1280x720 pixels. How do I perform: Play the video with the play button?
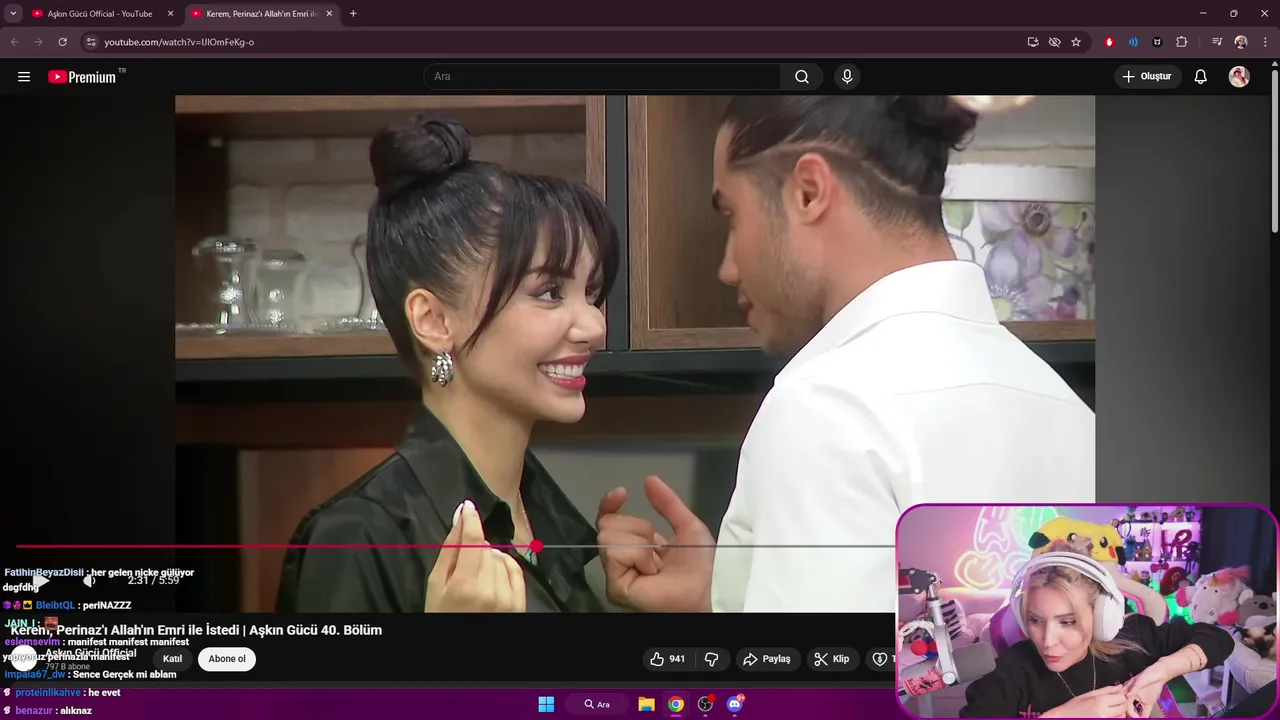[x=41, y=580]
